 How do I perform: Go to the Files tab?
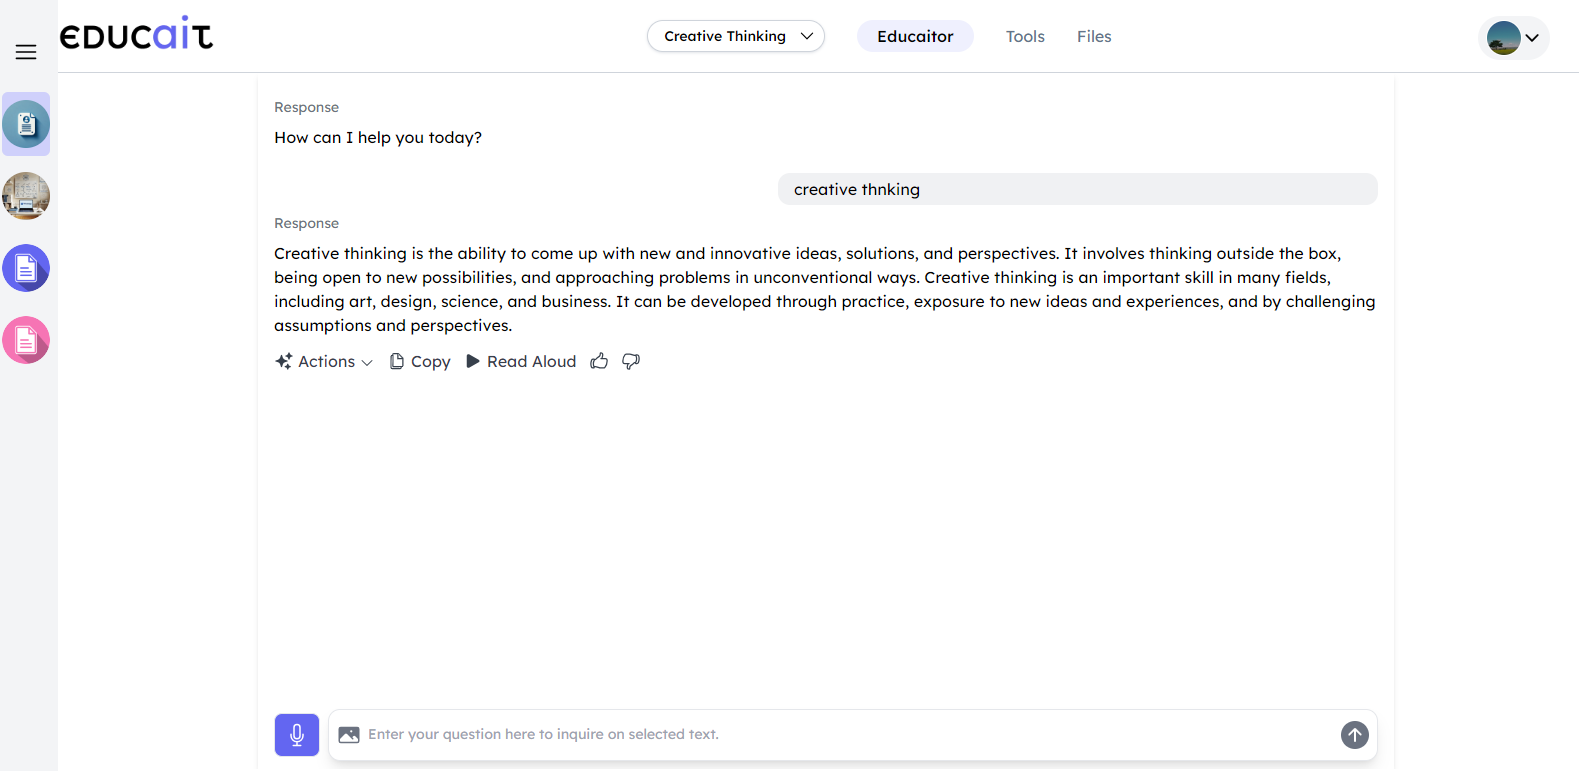tap(1094, 36)
